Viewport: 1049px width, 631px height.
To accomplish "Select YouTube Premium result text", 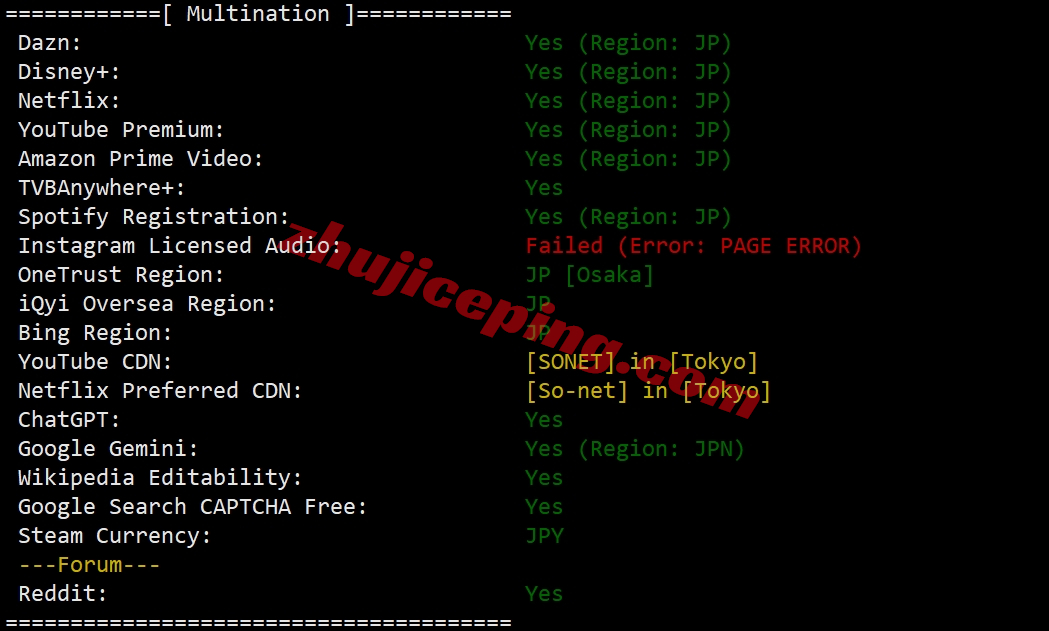I will (628, 130).
